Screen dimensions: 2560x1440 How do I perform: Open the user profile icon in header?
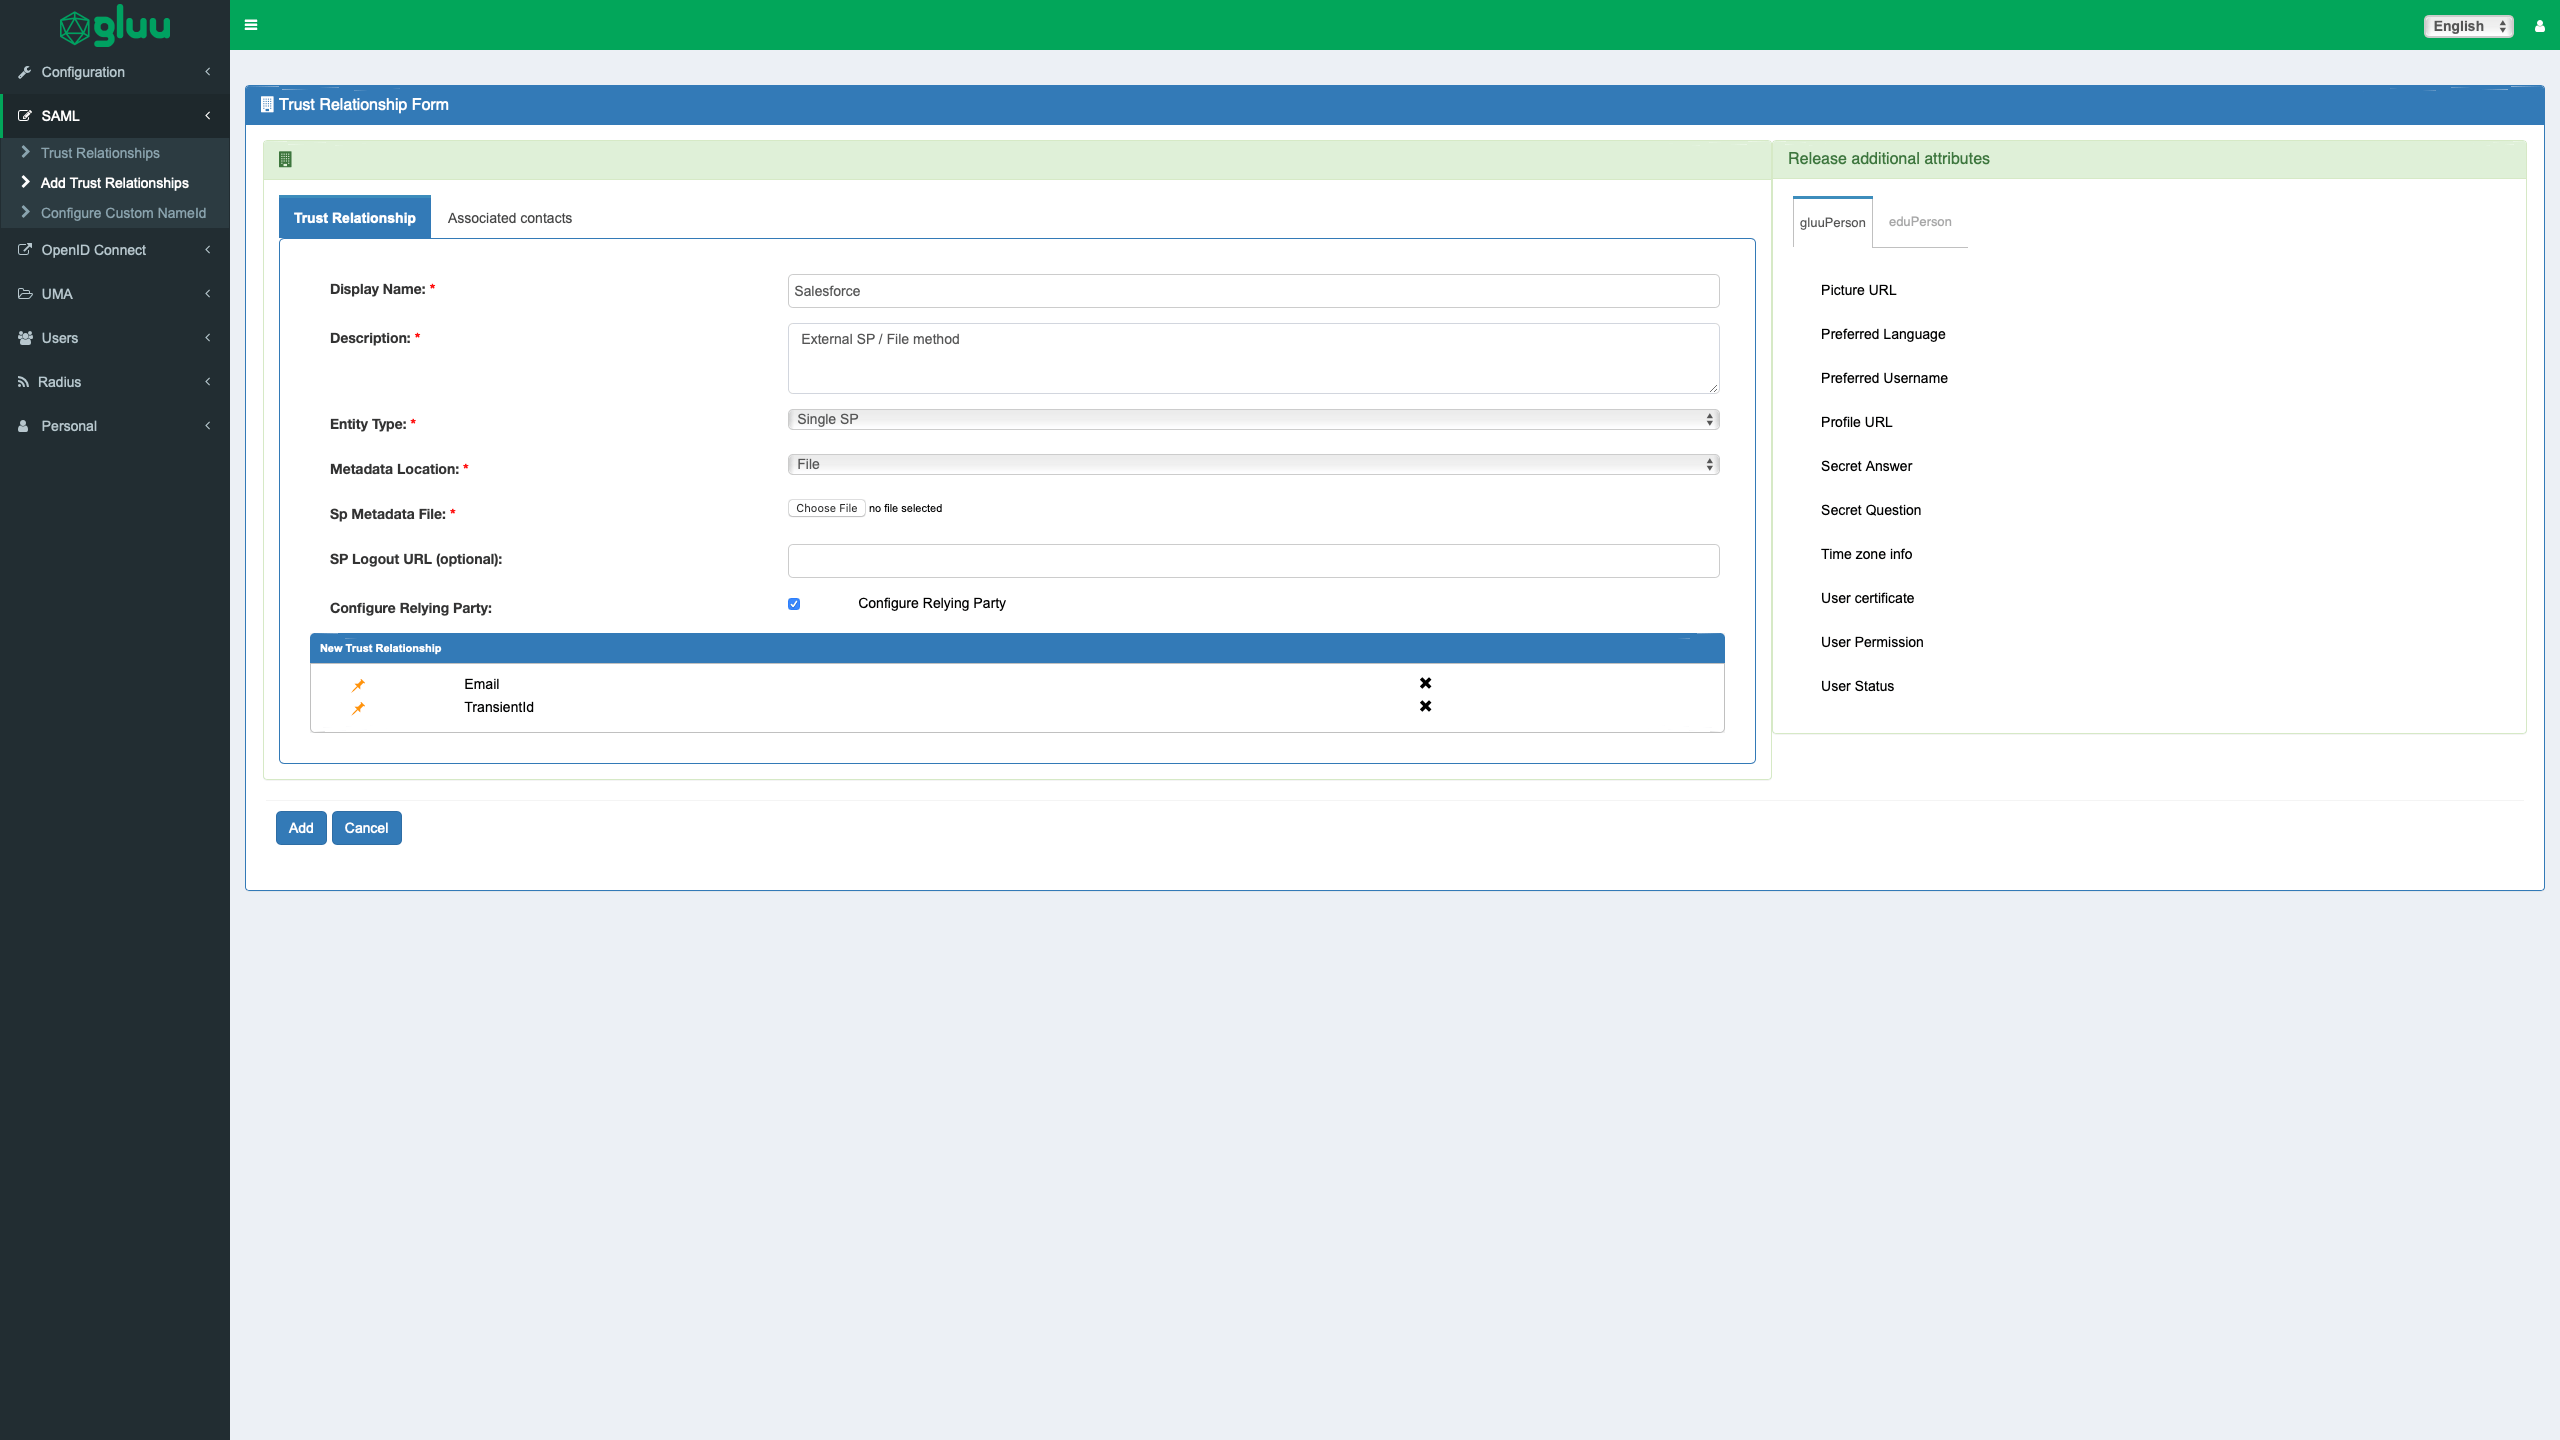pyautogui.click(x=2539, y=26)
